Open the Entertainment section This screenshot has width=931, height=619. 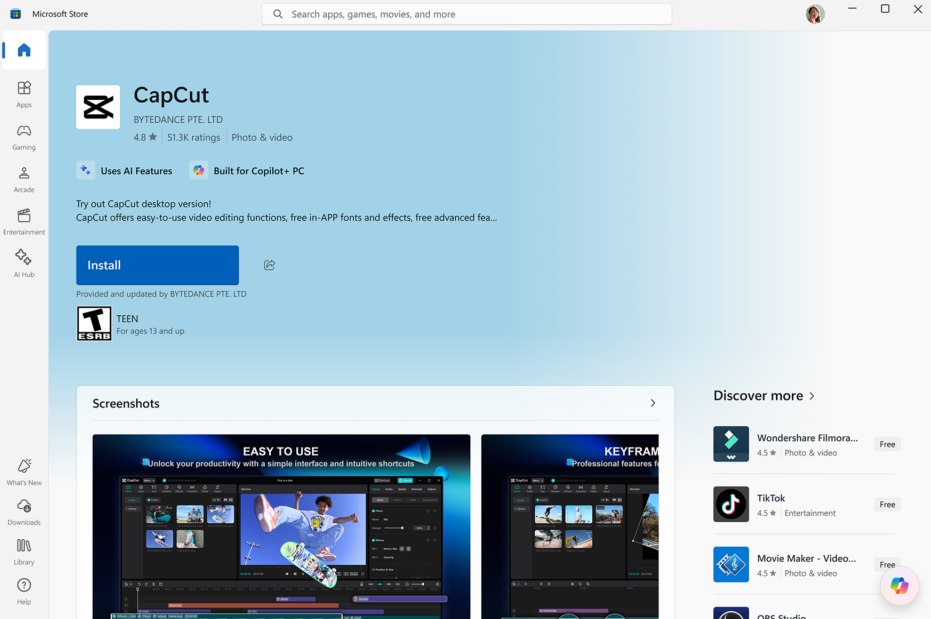[x=24, y=221]
